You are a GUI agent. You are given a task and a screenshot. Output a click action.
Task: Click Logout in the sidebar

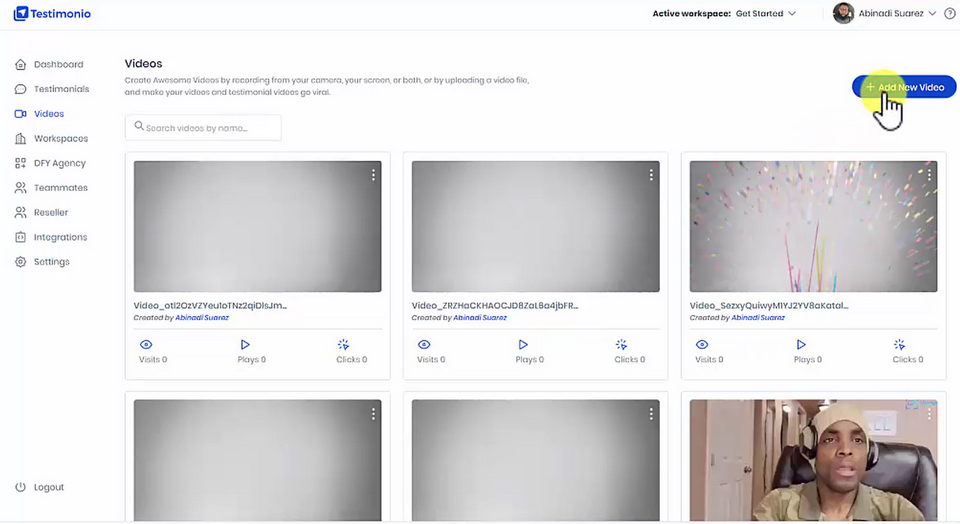[x=49, y=487]
